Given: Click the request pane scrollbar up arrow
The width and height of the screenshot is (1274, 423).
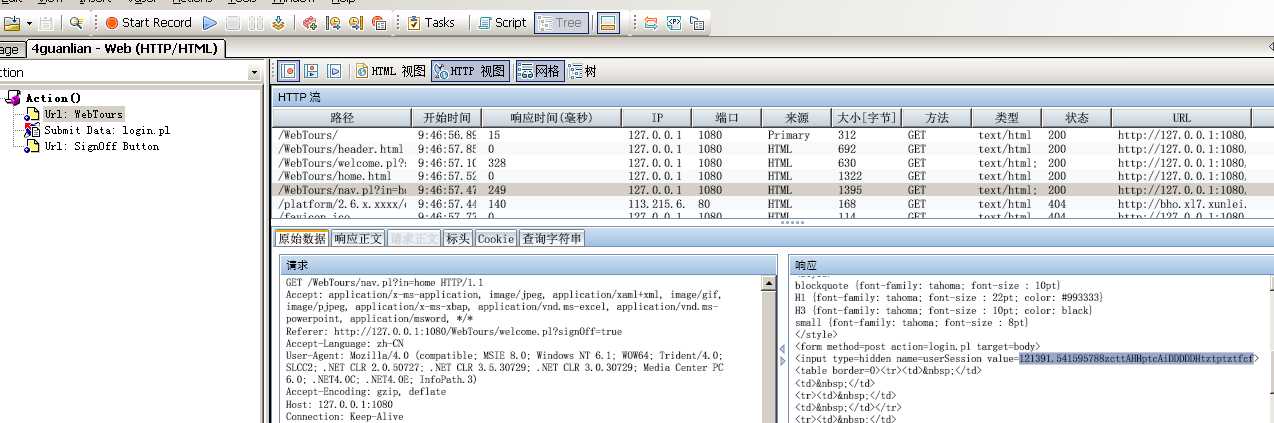Looking at the screenshot, I should click(769, 284).
